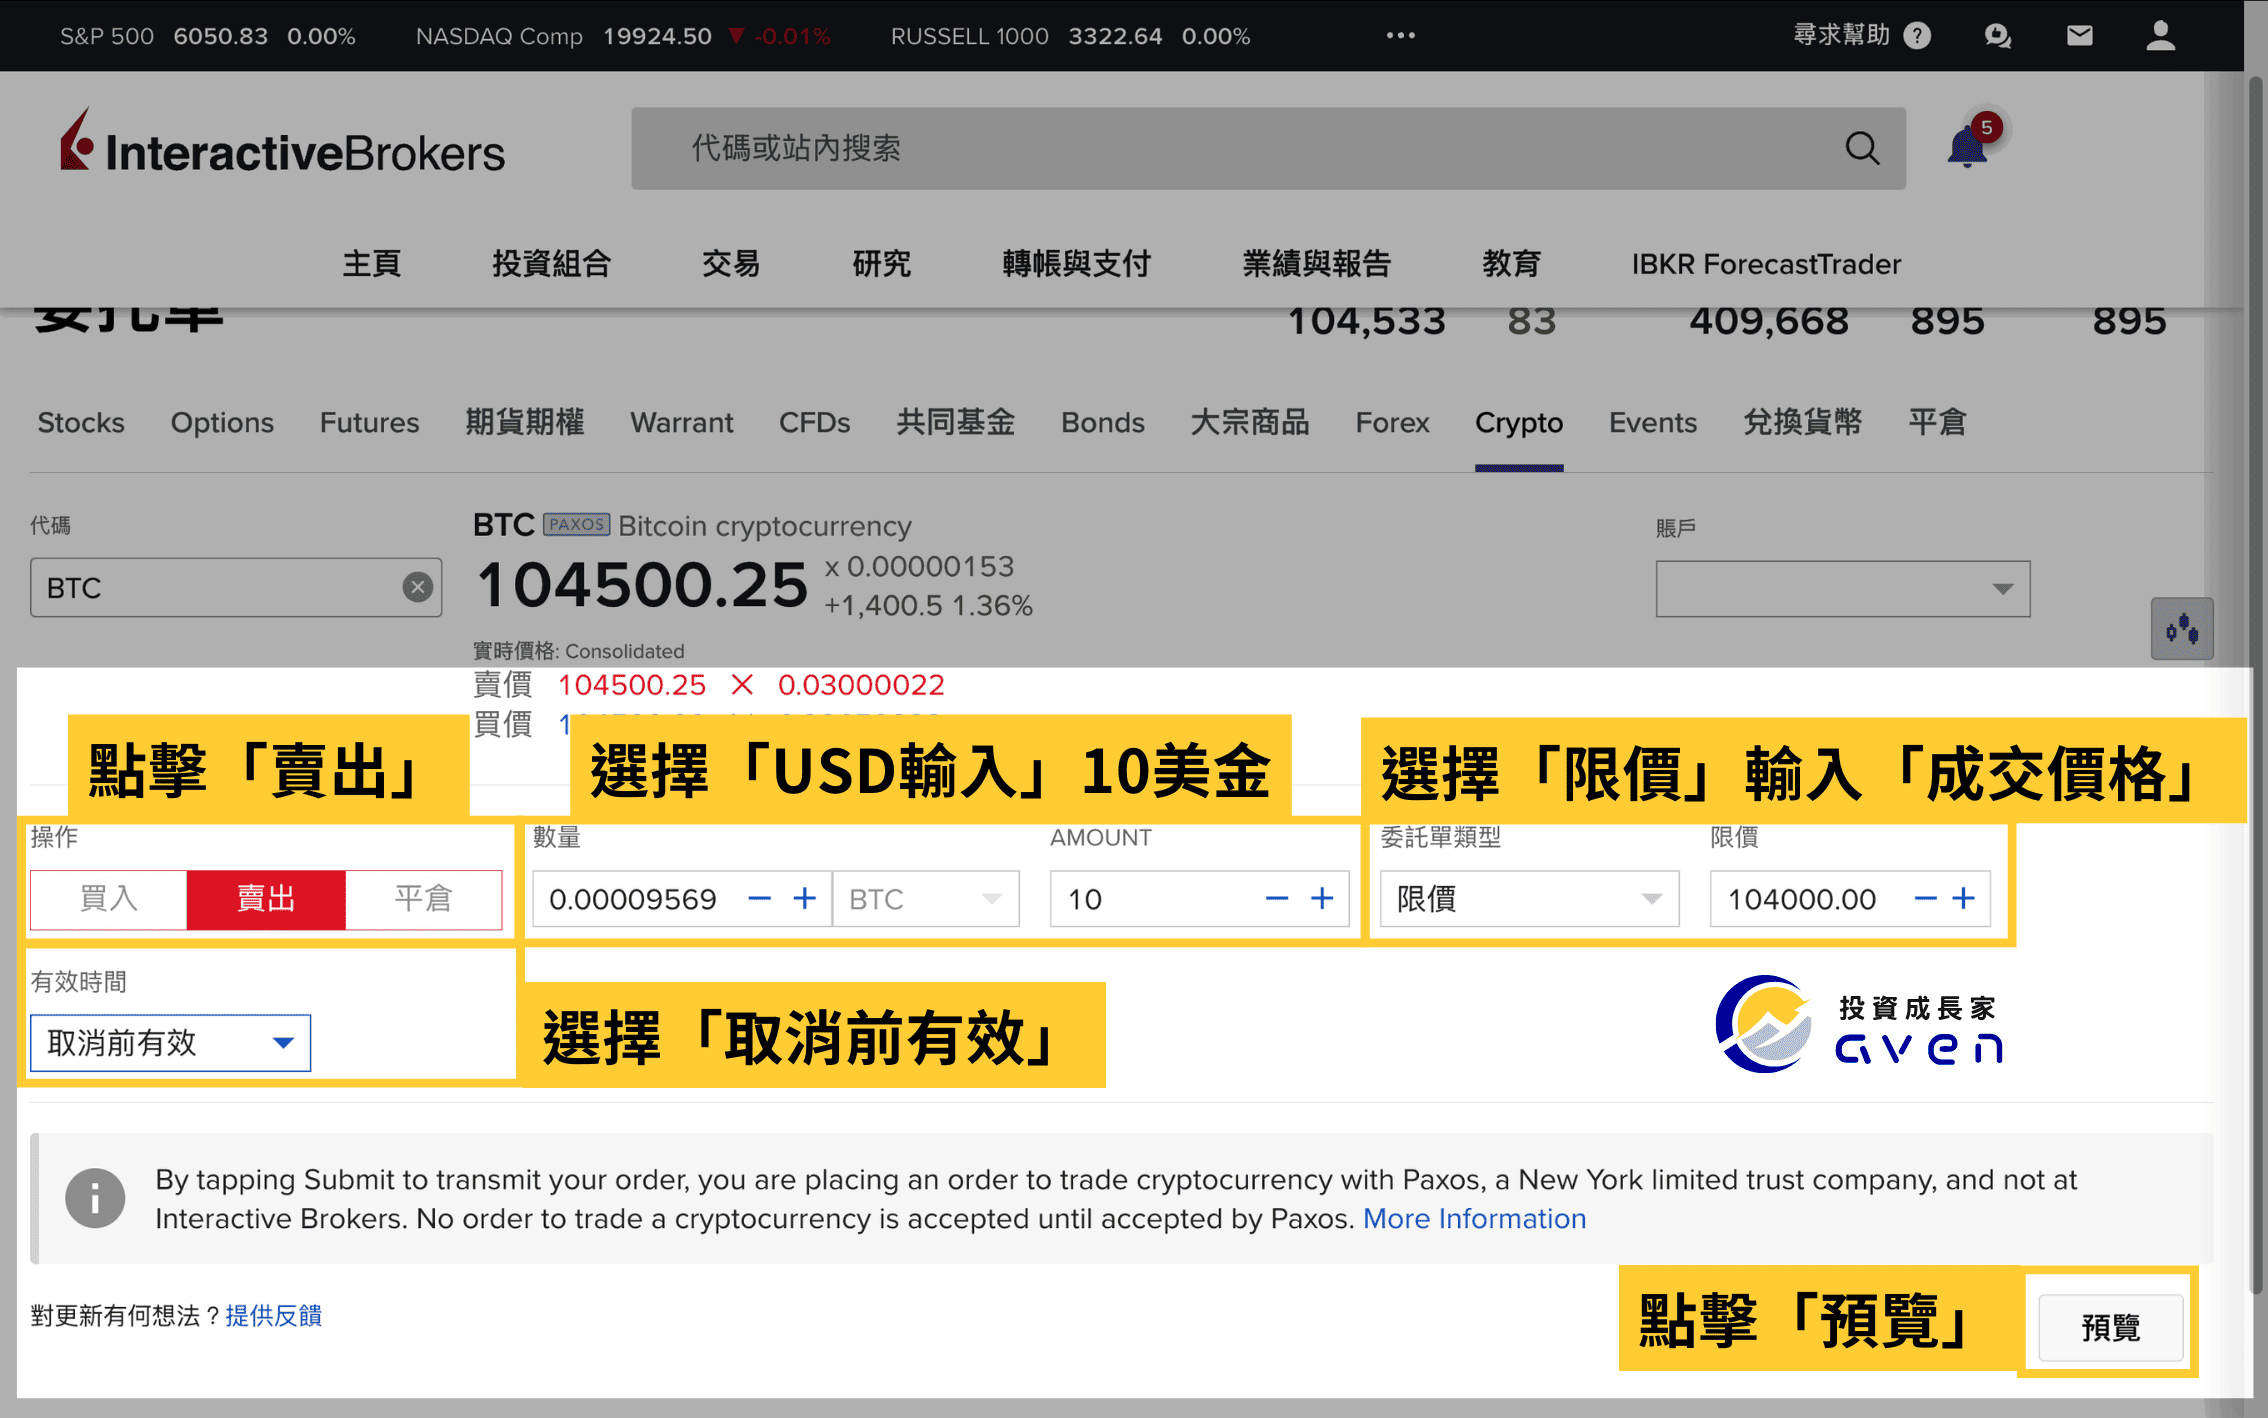Switch to the Warrant tab

pyautogui.click(x=682, y=422)
